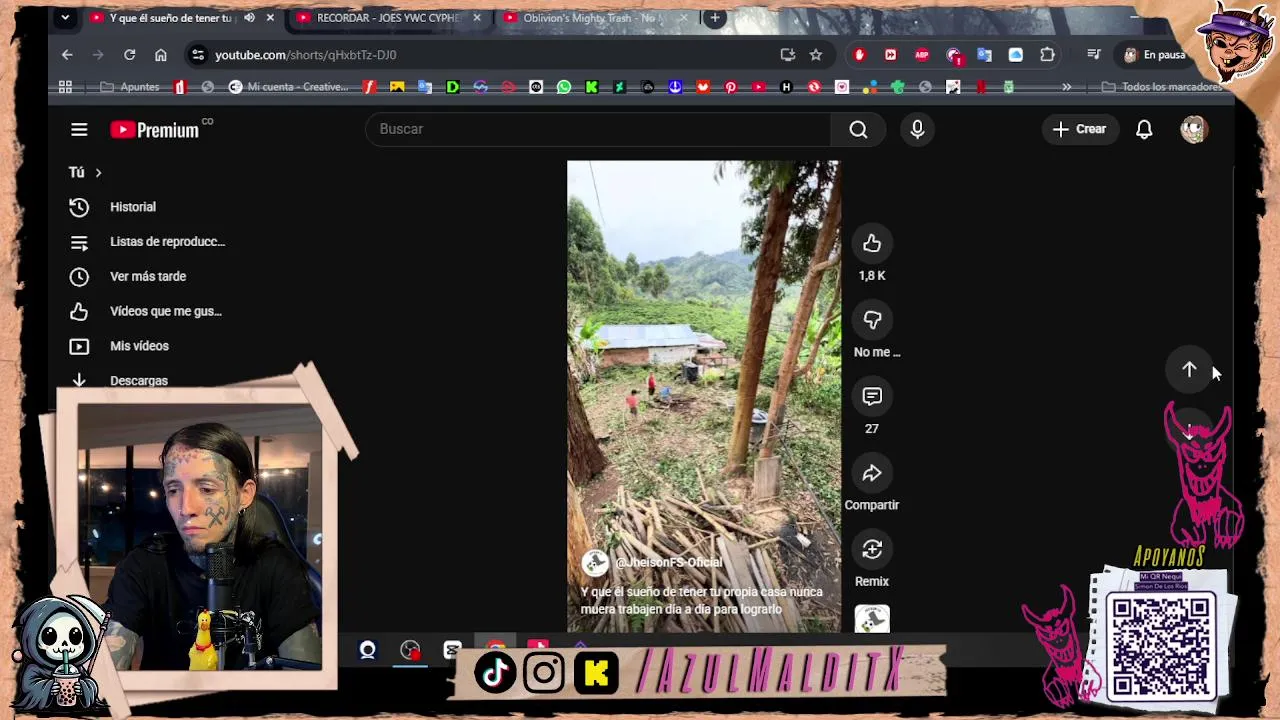
Task: Expand the Tú section chevron
Action: click(x=98, y=173)
